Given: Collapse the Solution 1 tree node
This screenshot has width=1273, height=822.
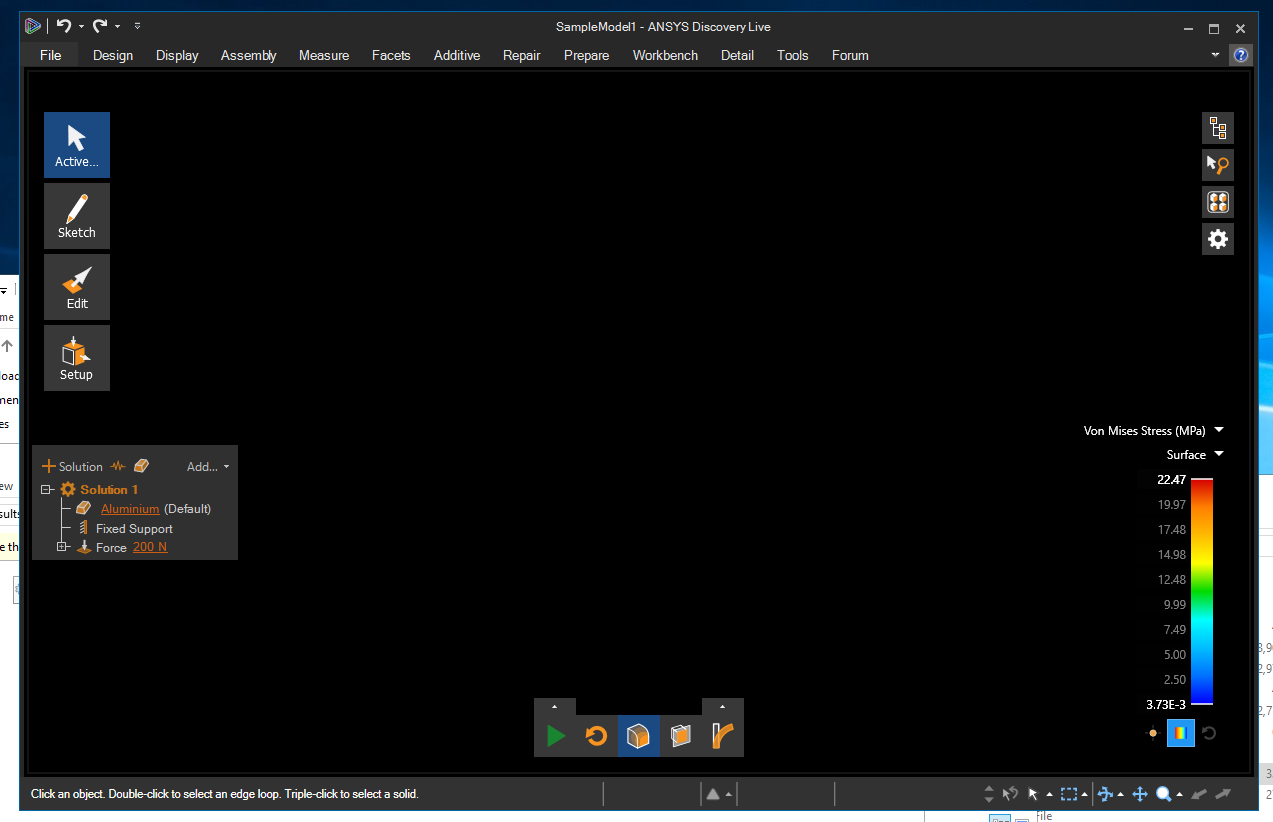Looking at the screenshot, I should click(x=46, y=489).
